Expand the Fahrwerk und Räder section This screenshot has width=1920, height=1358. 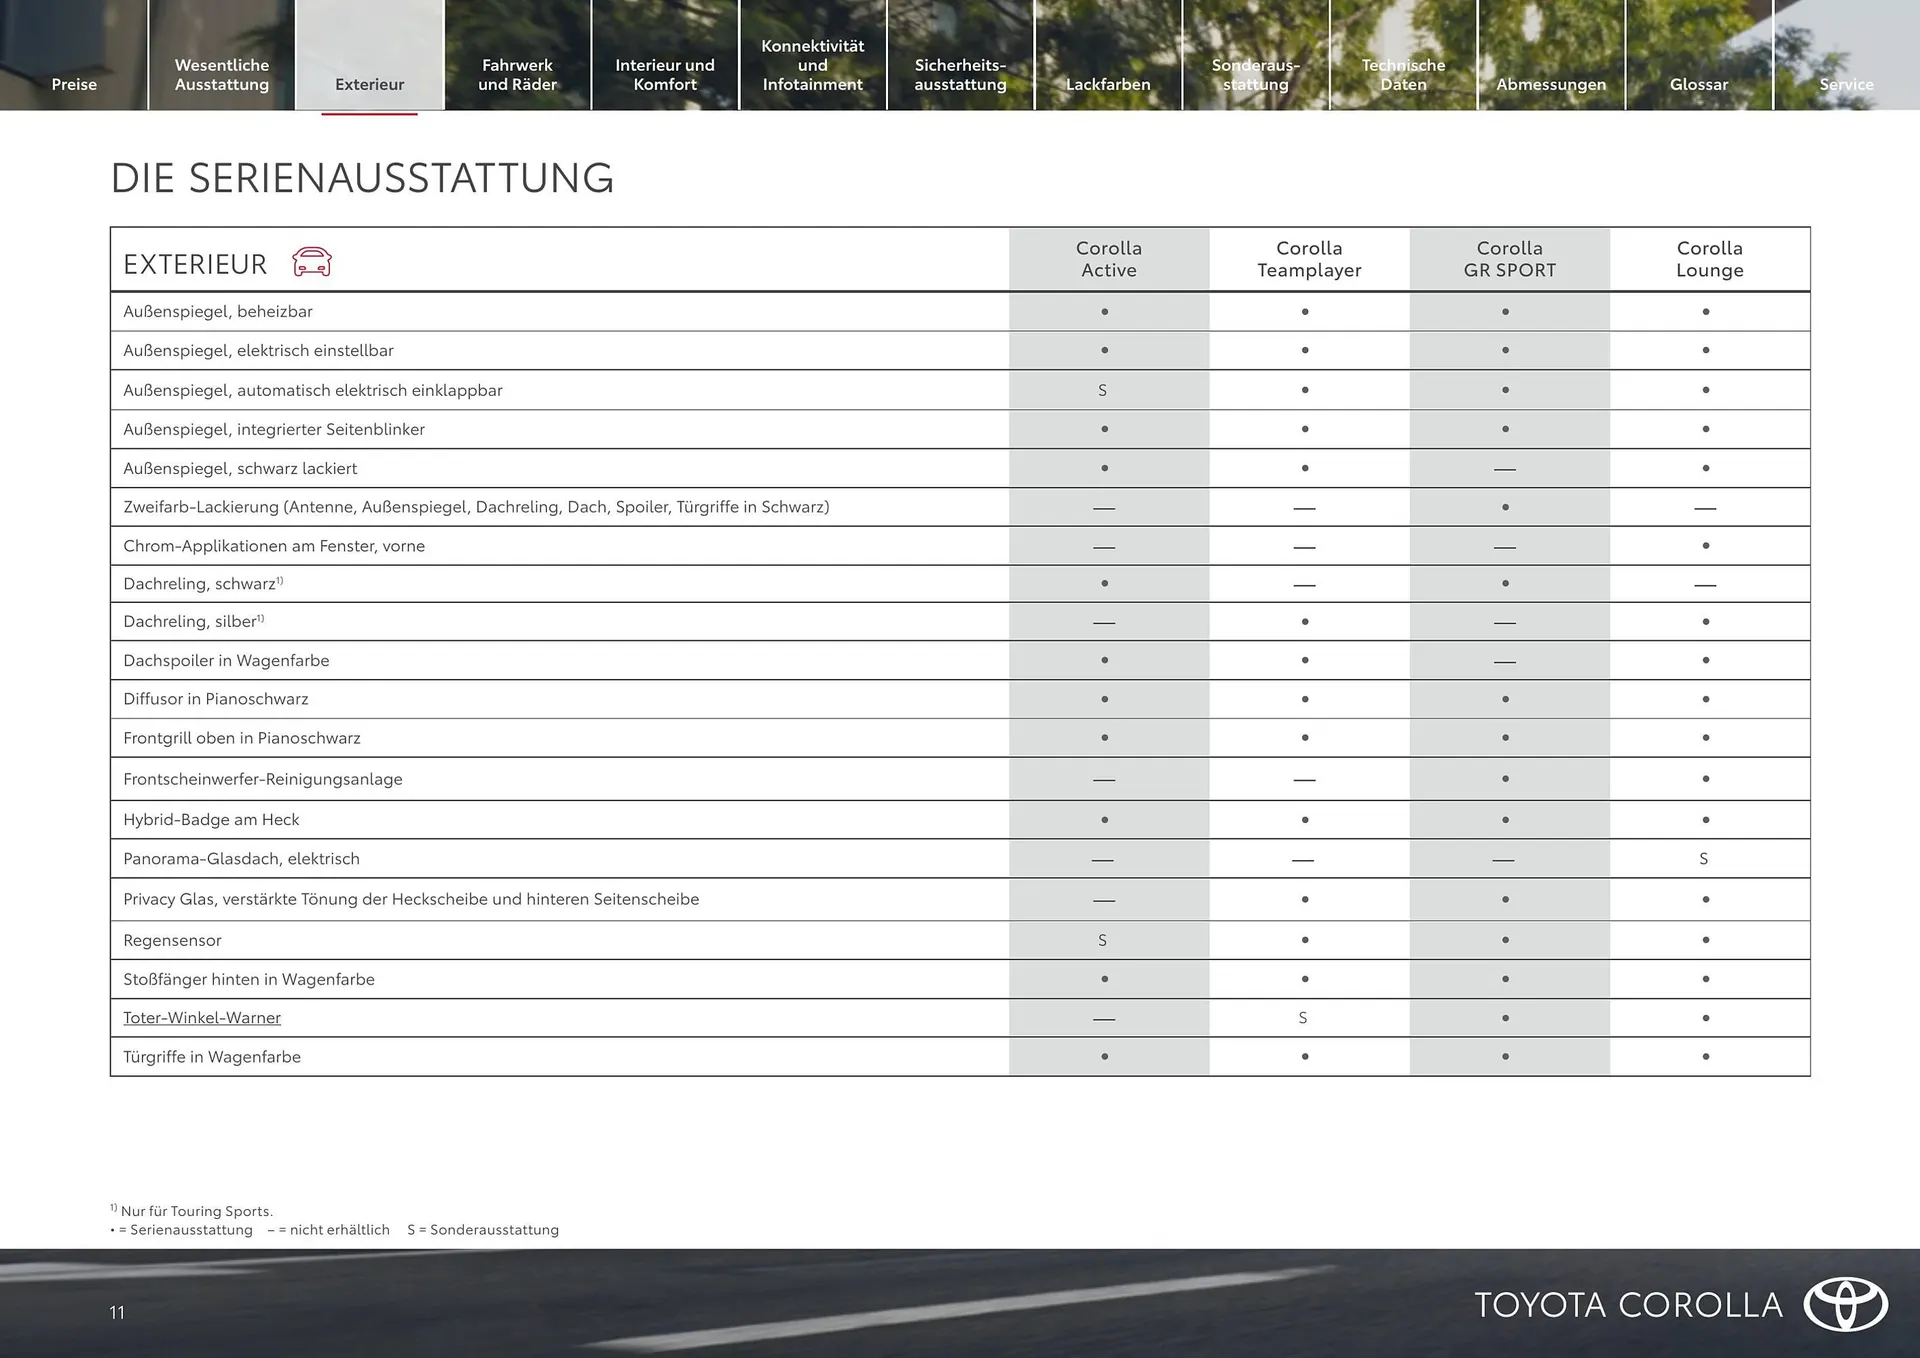(517, 74)
